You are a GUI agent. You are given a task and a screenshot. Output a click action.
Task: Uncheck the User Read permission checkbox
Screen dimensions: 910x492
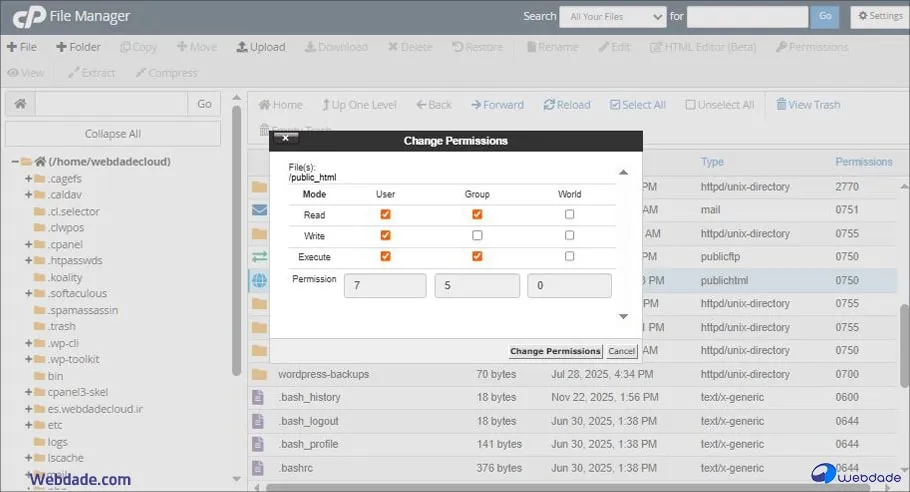click(385, 214)
